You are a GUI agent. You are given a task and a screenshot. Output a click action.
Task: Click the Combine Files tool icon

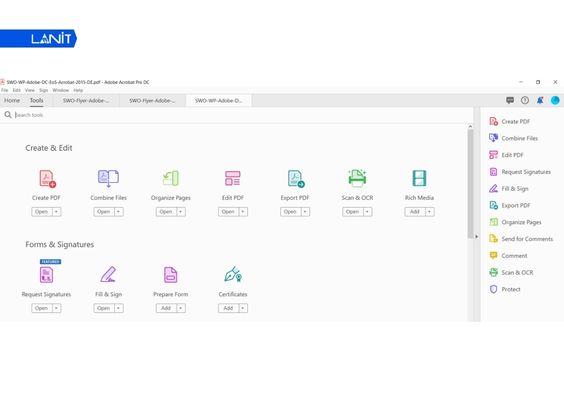(x=108, y=178)
